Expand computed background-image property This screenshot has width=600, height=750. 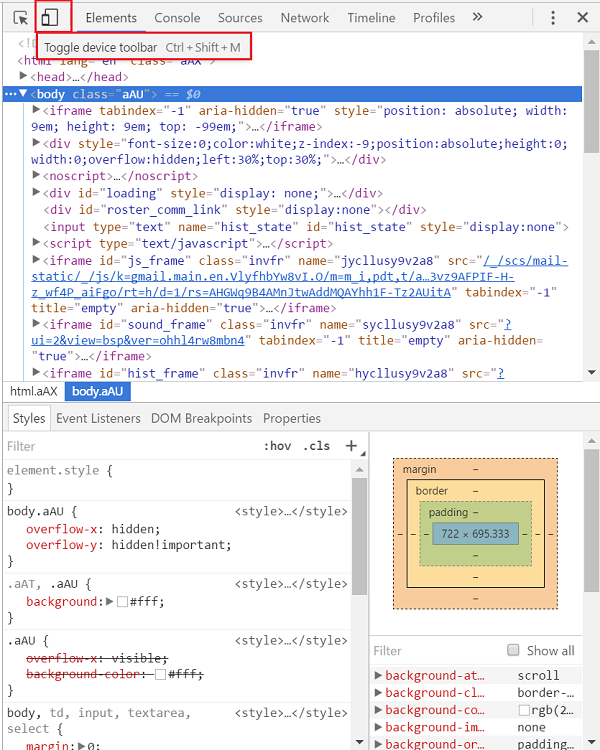(378, 727)
